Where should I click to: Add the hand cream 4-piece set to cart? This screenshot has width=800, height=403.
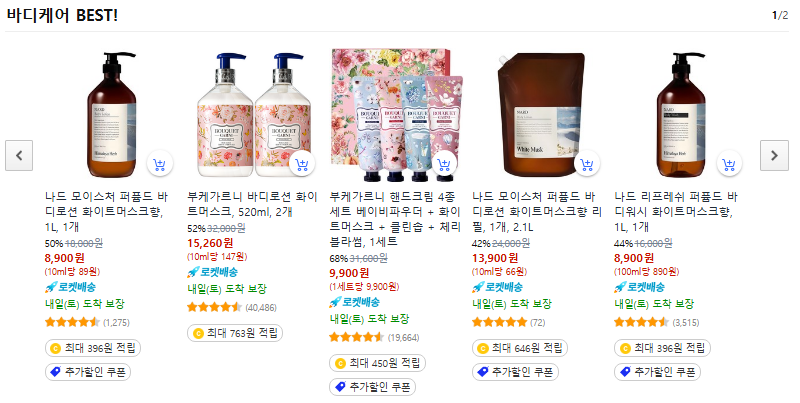(444, 164)
